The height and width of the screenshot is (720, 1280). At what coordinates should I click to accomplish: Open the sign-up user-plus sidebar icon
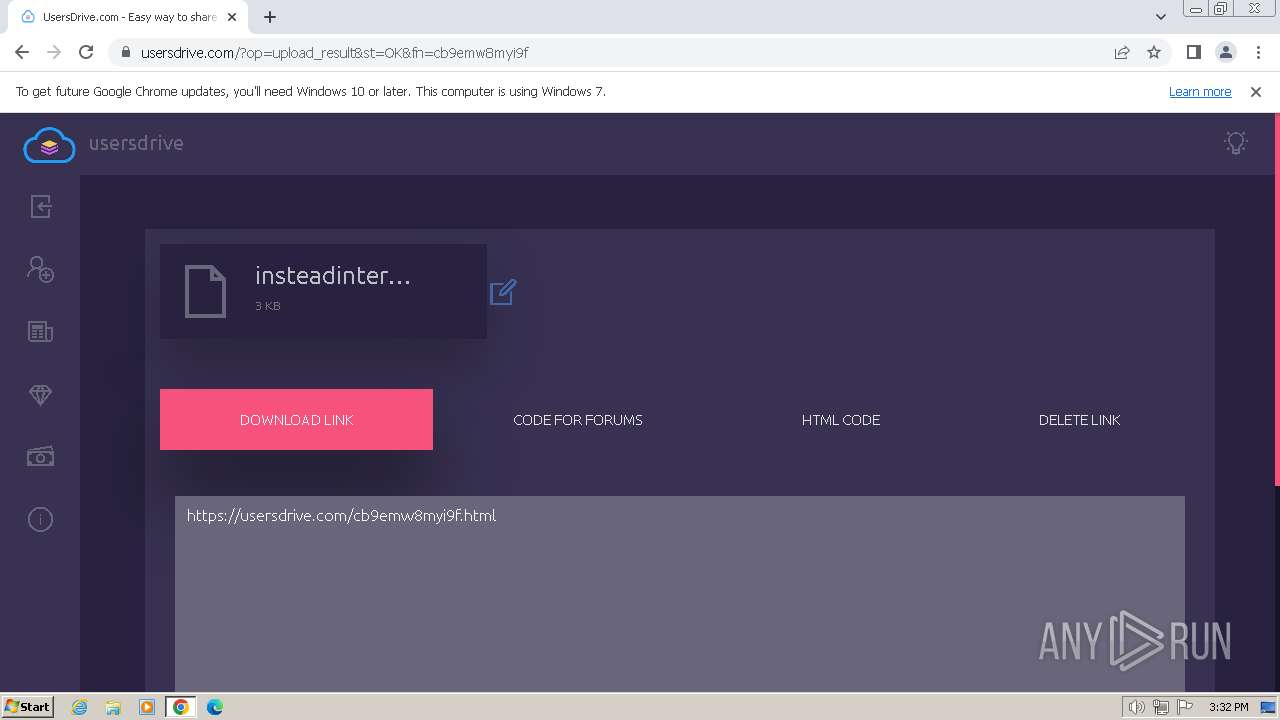40,269
